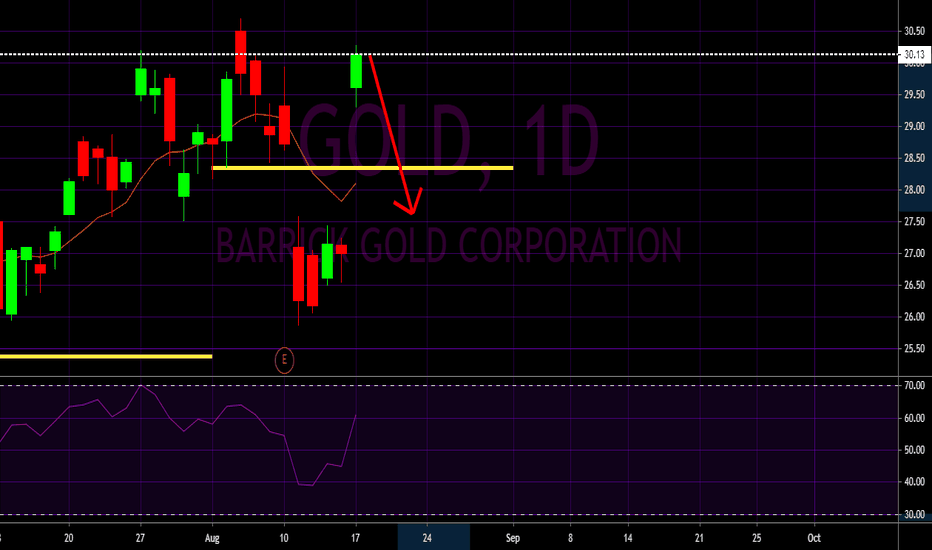Screen dimensions: 932x550
Task: Click the 20 date axis label
Action: [69, 538]
